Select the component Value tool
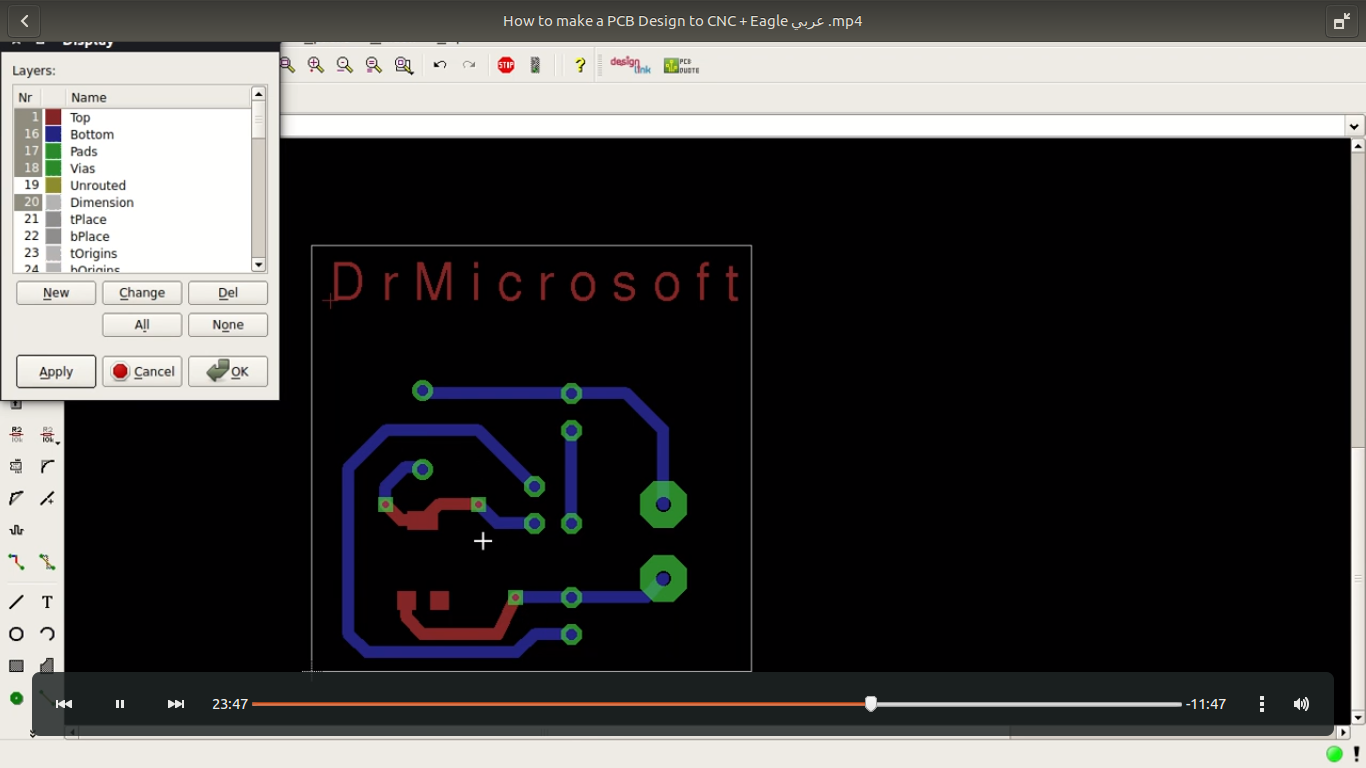This screenshot has width=1366, height=768. point(46,434)
